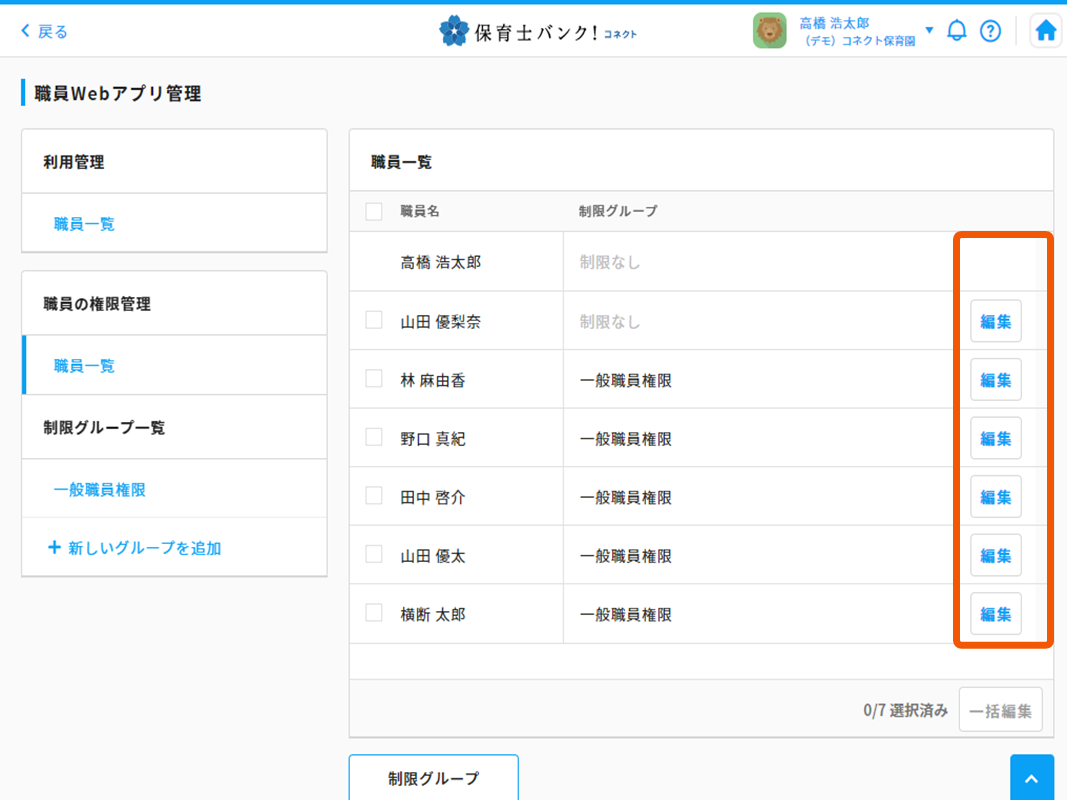Edit permissions for 横断 太郎
This screenshot has height=800, width=1067.
pos(995,614)
